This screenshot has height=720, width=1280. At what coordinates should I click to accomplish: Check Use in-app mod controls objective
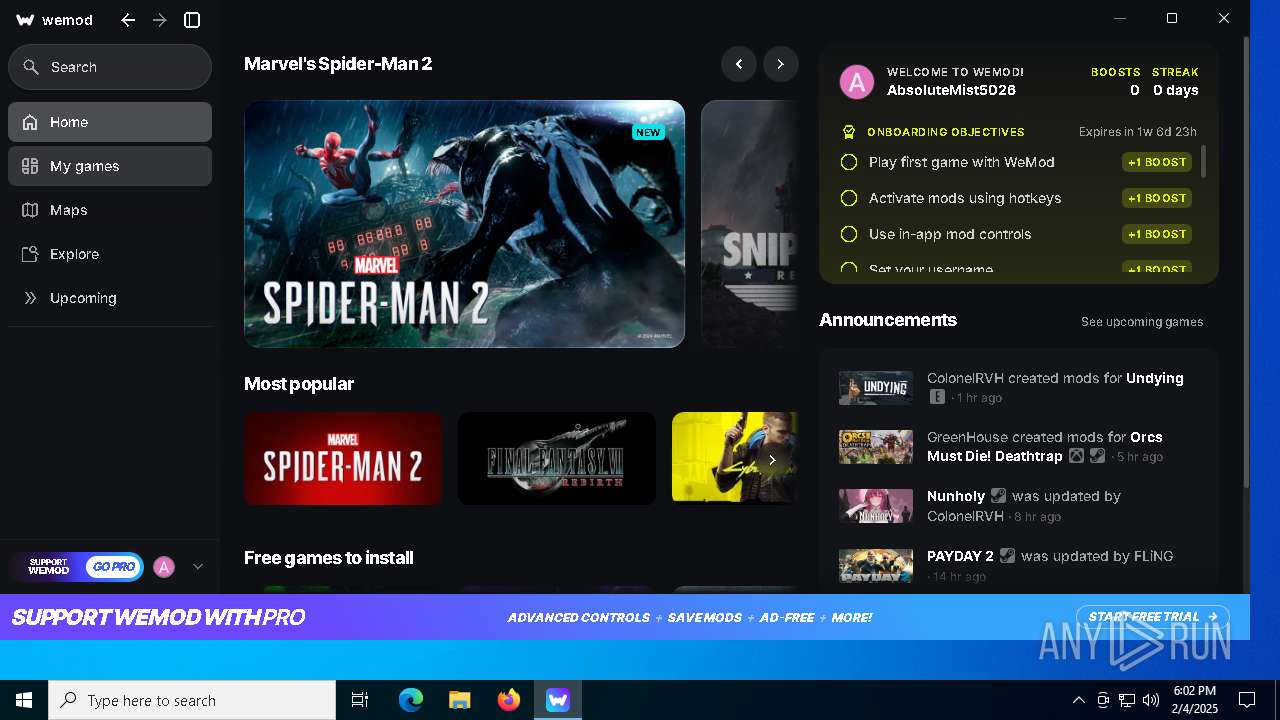coord(849,234)
